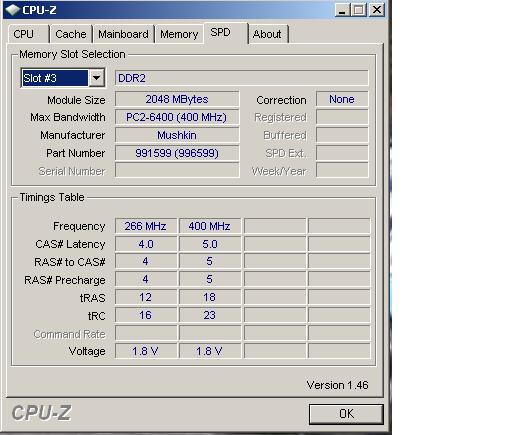Click the RAS# Precharge label
The height and width of the screenshot is (435, 512).
[65, 280]
